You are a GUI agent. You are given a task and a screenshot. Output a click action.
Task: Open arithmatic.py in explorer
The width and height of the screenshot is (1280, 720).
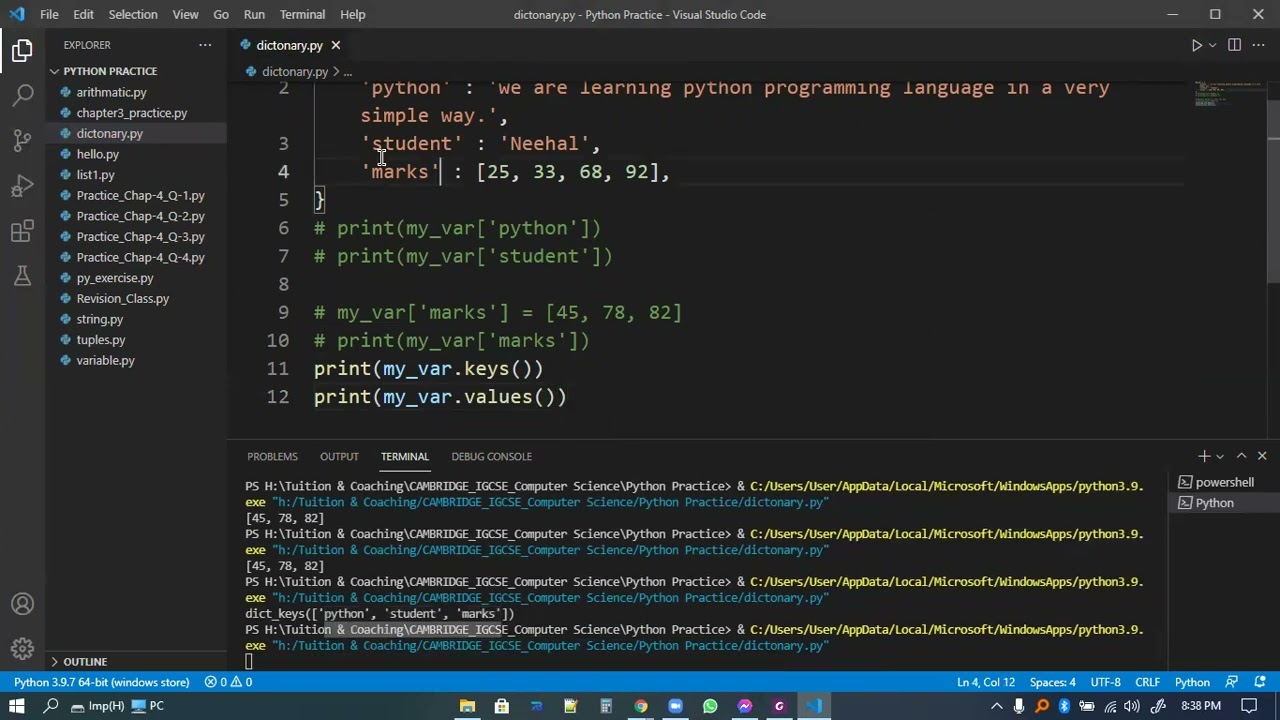[x=111, y=92]
